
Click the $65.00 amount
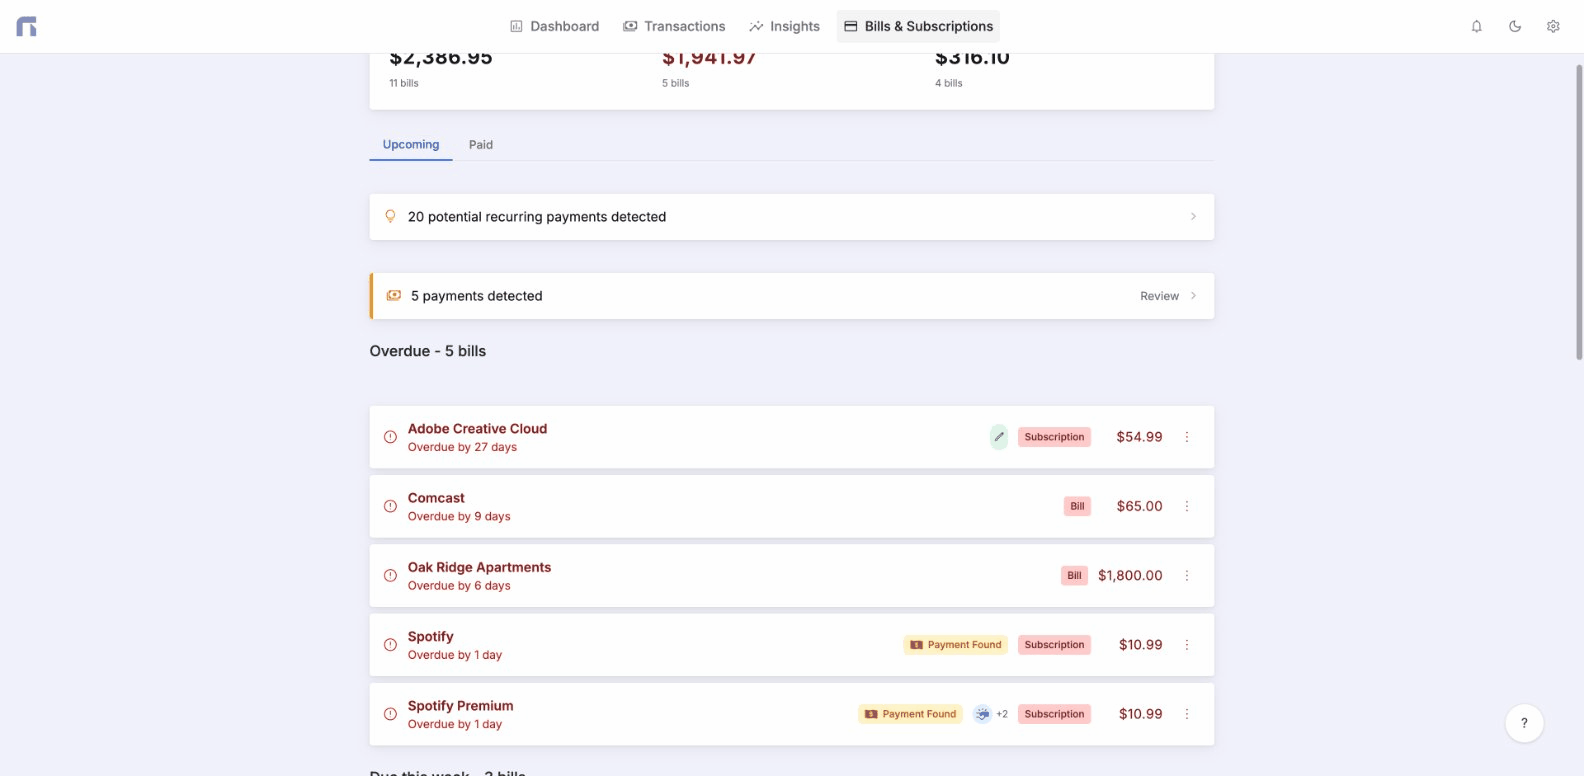click(x=1139, y=506)
